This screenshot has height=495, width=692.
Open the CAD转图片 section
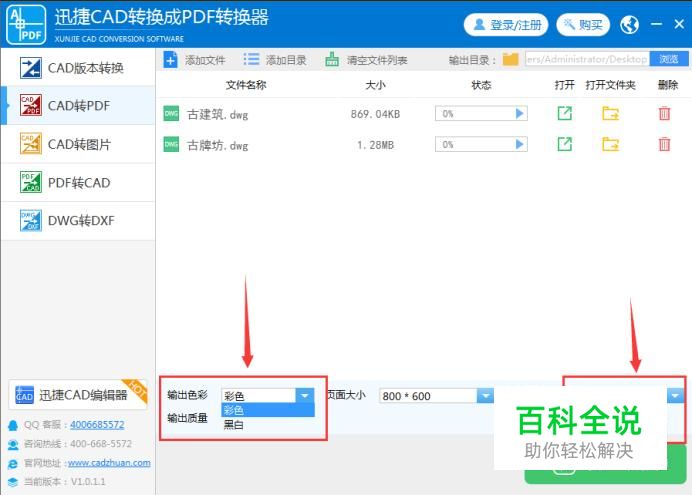(78, 144)
